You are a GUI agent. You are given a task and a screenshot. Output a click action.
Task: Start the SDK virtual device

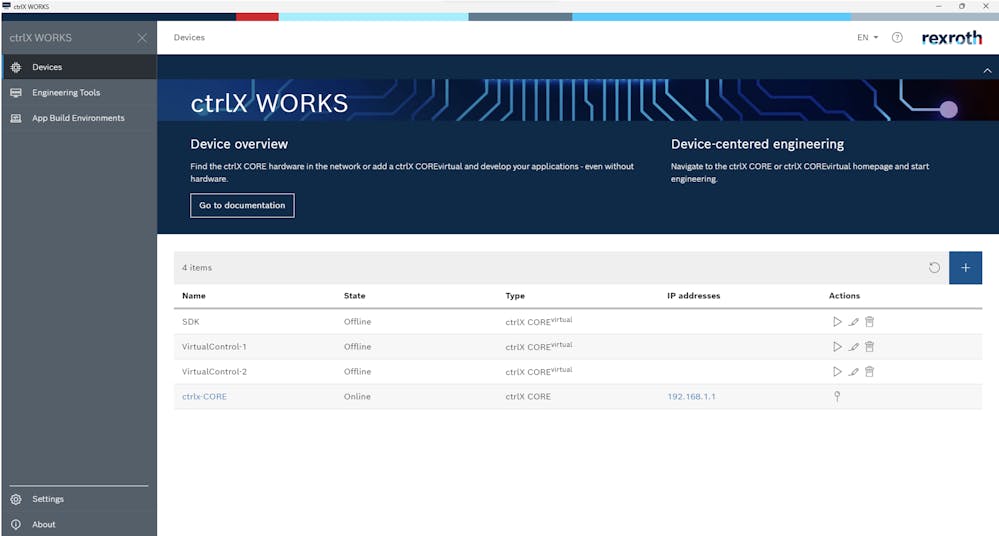click(x=837, y=322)
